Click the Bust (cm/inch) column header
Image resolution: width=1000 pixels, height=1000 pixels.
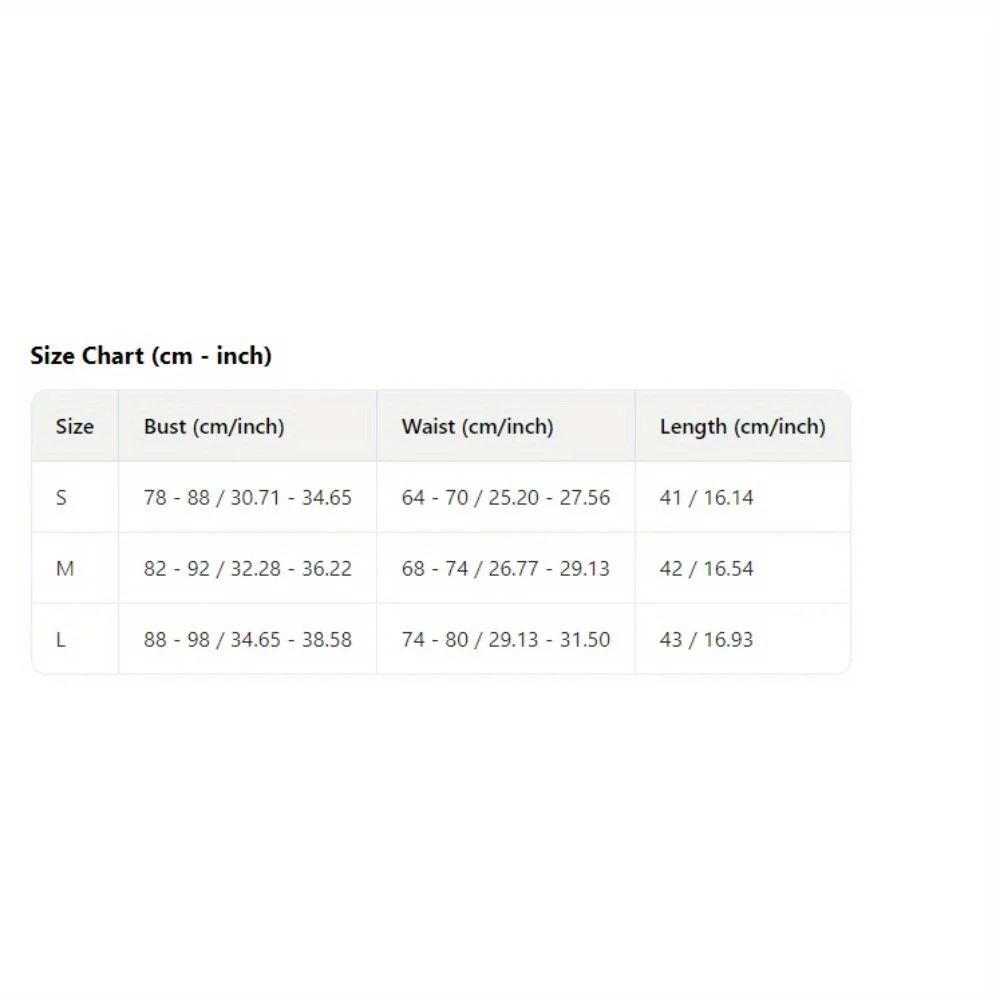tap(214, 427)
